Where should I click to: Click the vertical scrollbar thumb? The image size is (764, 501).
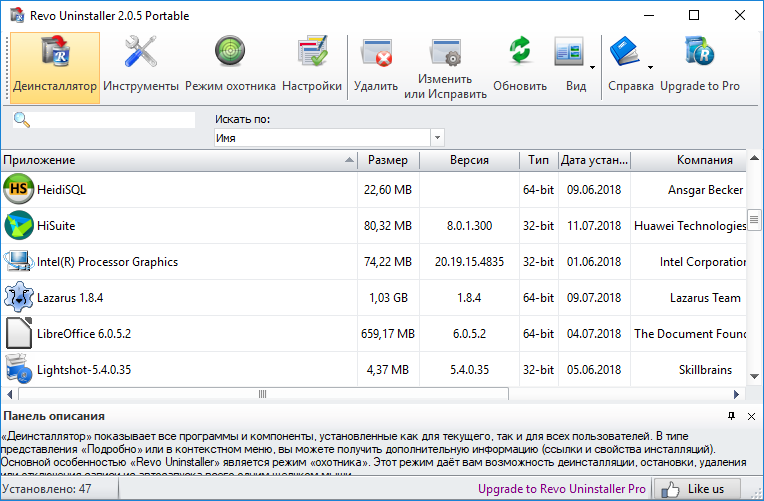(x=754, y=220)
